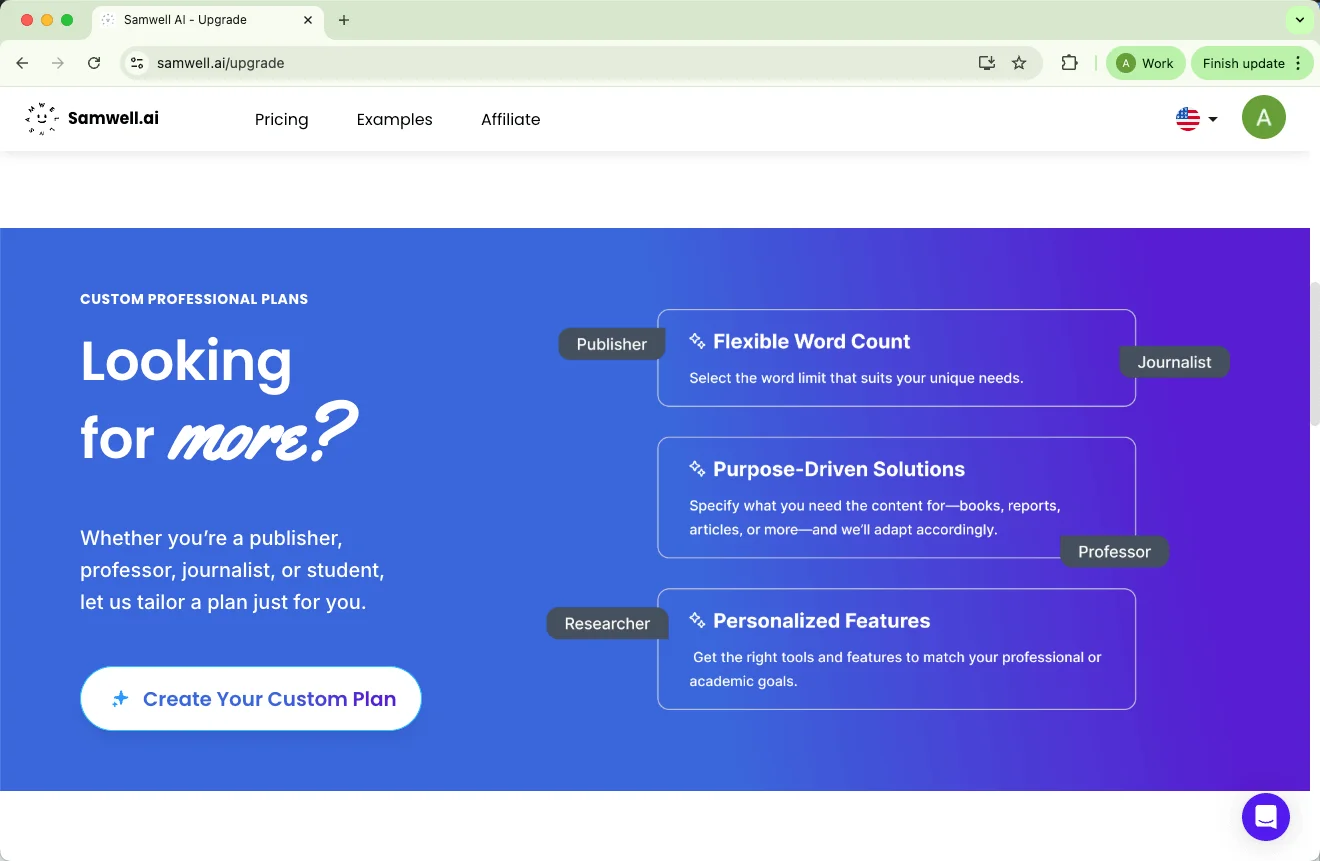Image resolution: width=1320 pixels, height=861 pixels.
Task: Click the Finish update button
Action: [1243, 63]
